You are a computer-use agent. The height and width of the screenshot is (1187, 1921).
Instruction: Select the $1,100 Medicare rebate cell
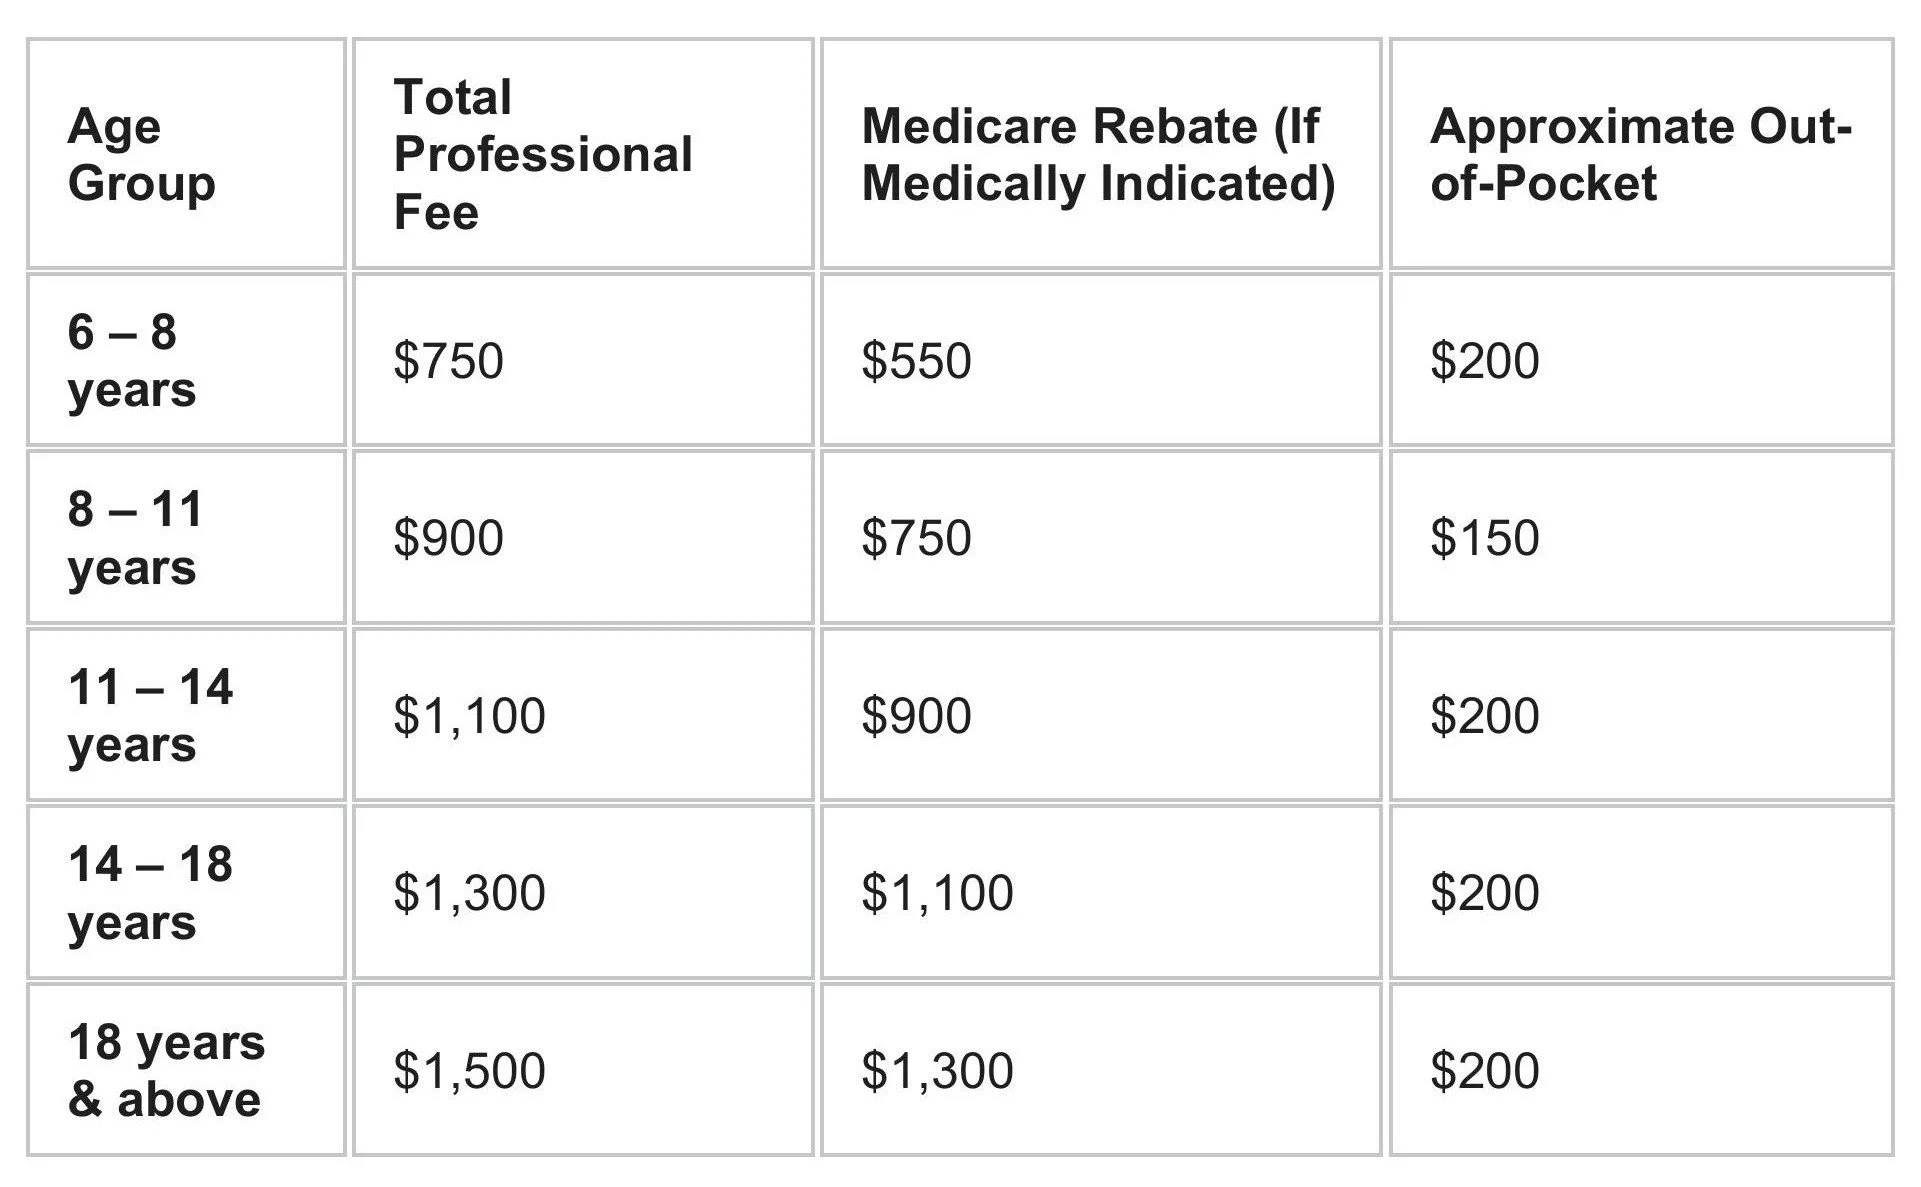point(937,893)
